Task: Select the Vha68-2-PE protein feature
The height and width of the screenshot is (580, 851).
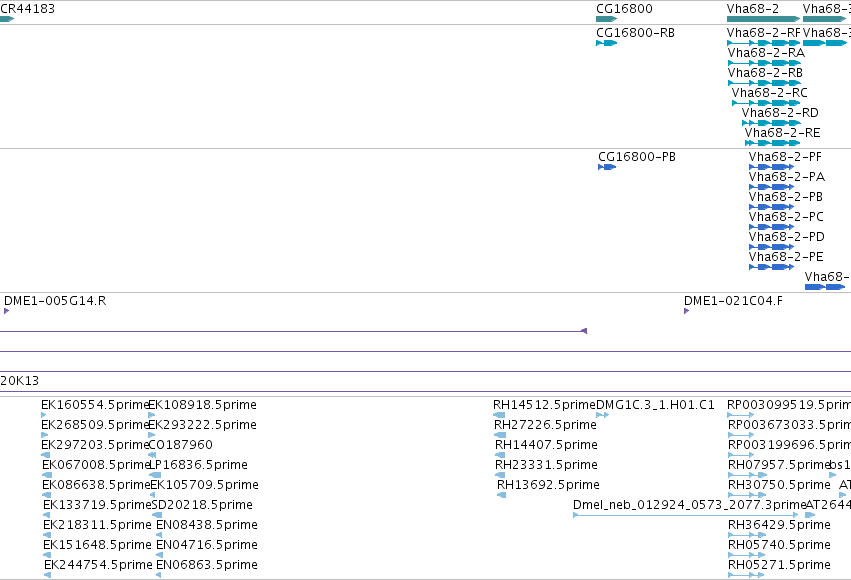Action: click(771, 267)
